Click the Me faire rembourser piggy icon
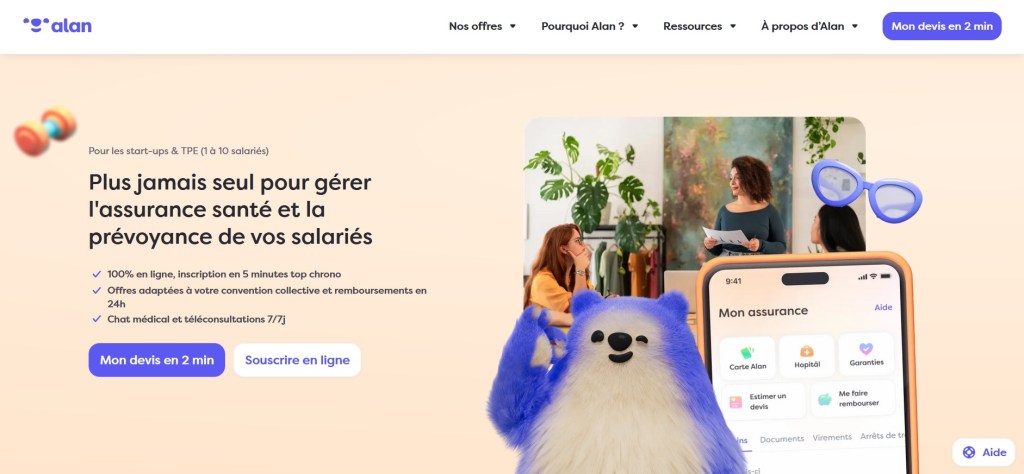The height and width of the screenshot is (474, 1024). tap(825, 398)
